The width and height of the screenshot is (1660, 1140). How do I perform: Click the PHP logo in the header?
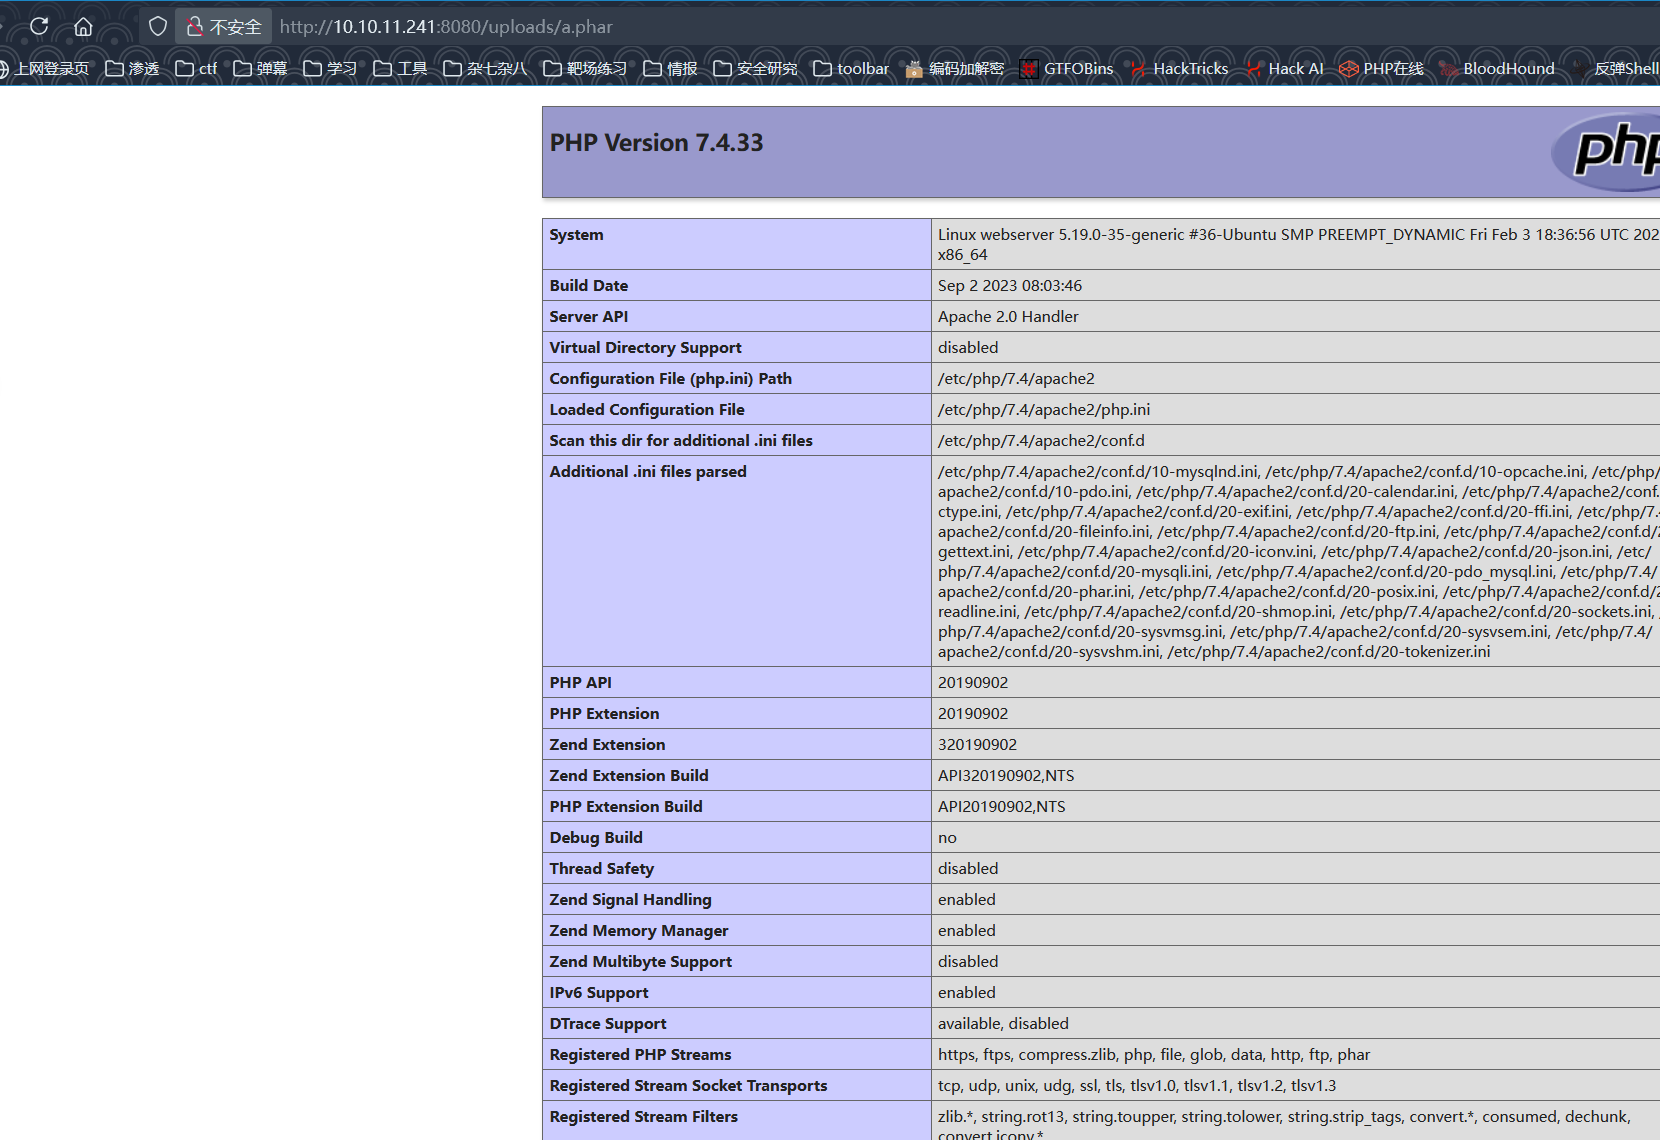(1612, 151)
